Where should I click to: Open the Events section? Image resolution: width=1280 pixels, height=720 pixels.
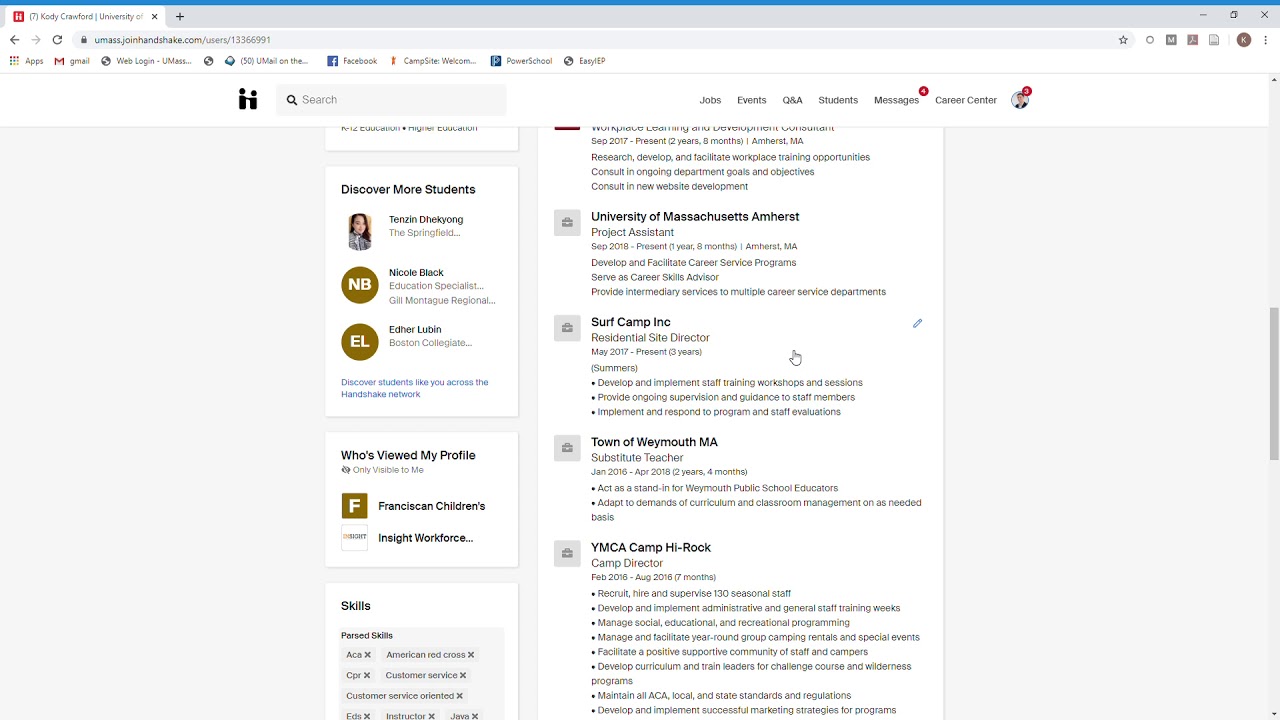point(752,100)
